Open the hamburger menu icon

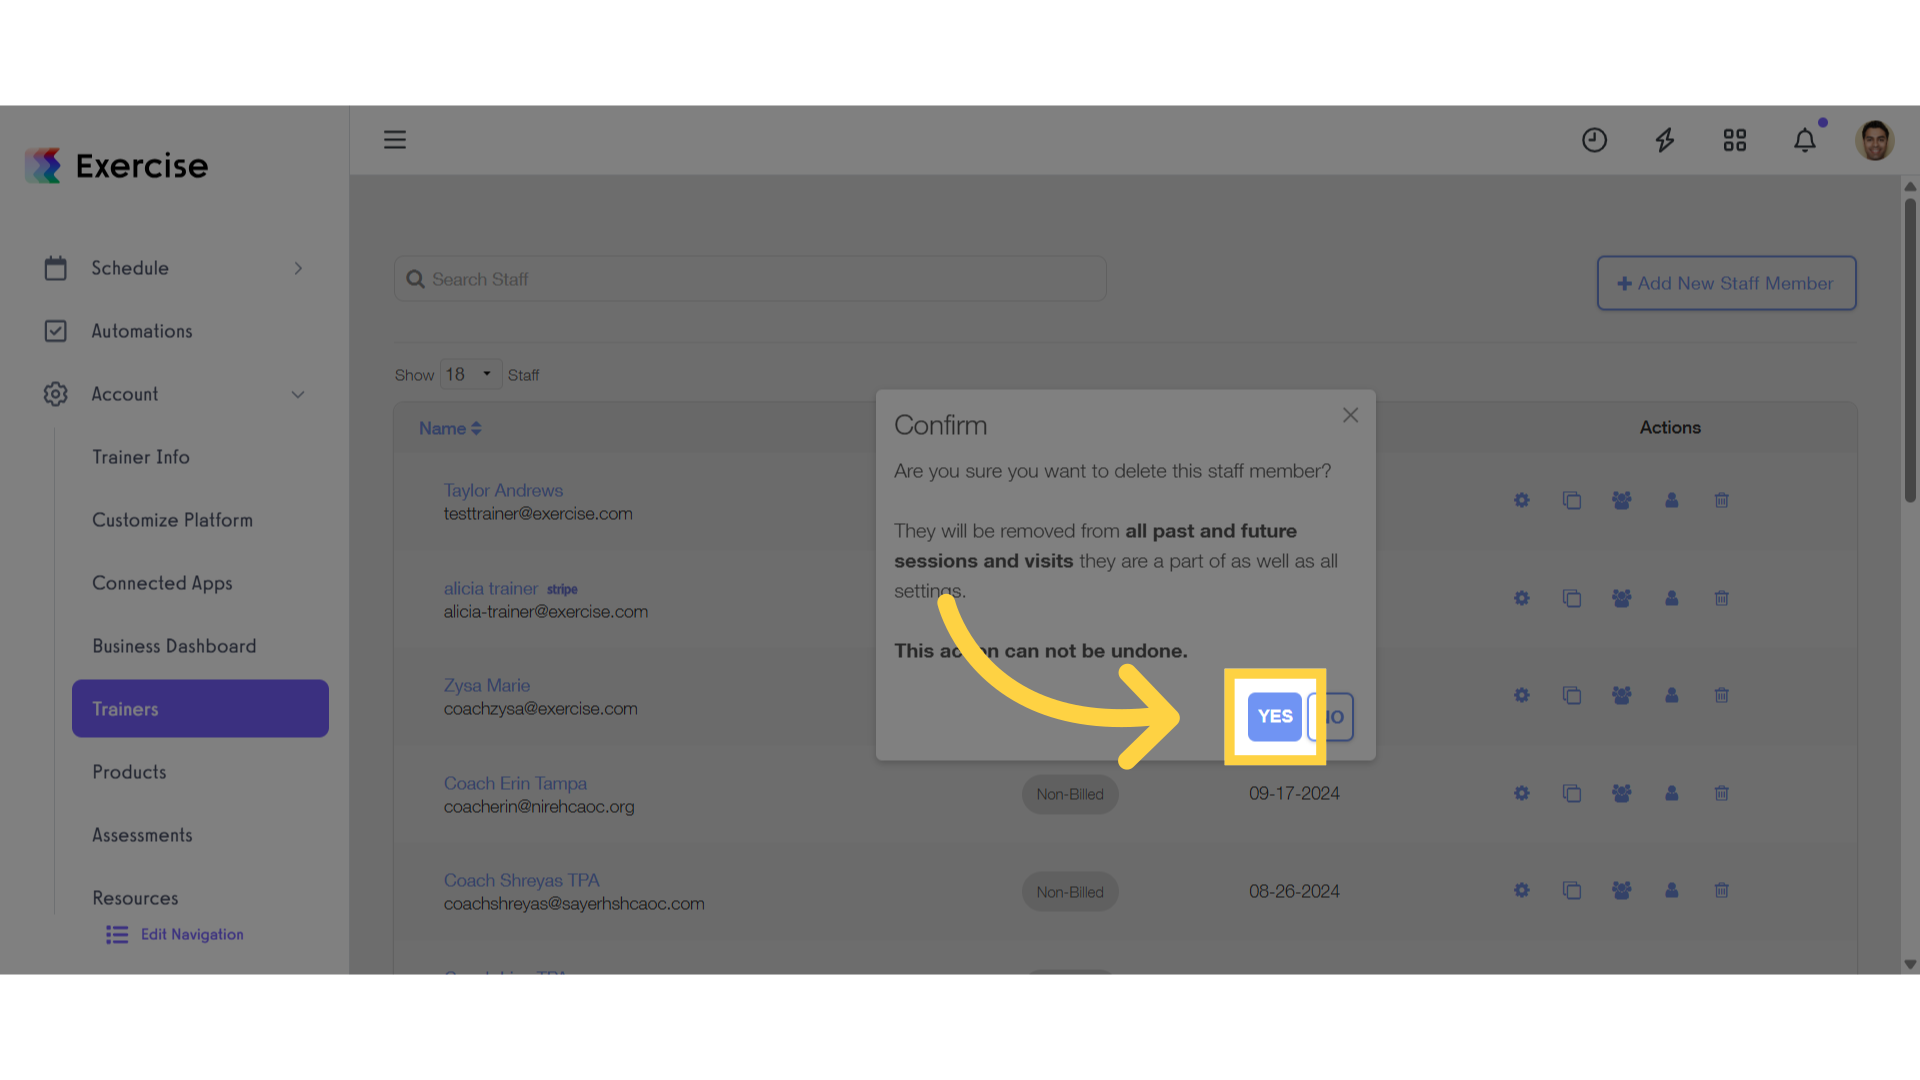[395, 140]
